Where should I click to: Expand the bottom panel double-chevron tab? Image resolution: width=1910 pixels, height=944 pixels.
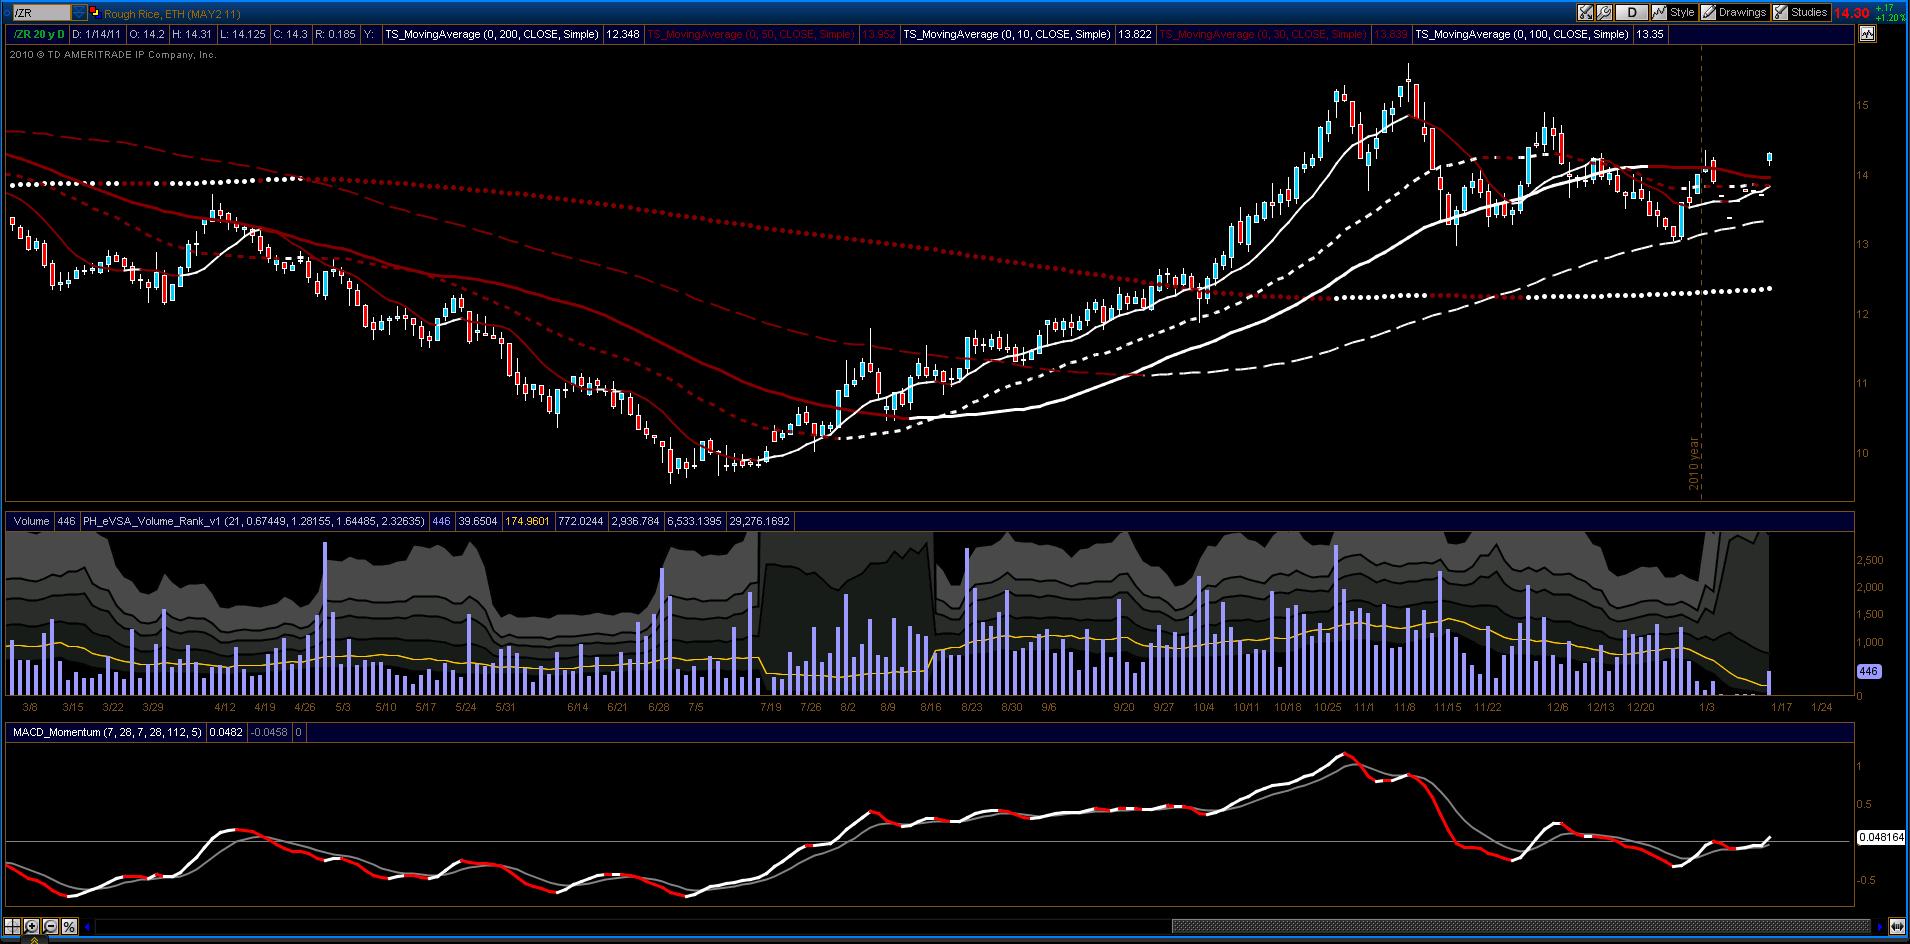tap(36, 939)
